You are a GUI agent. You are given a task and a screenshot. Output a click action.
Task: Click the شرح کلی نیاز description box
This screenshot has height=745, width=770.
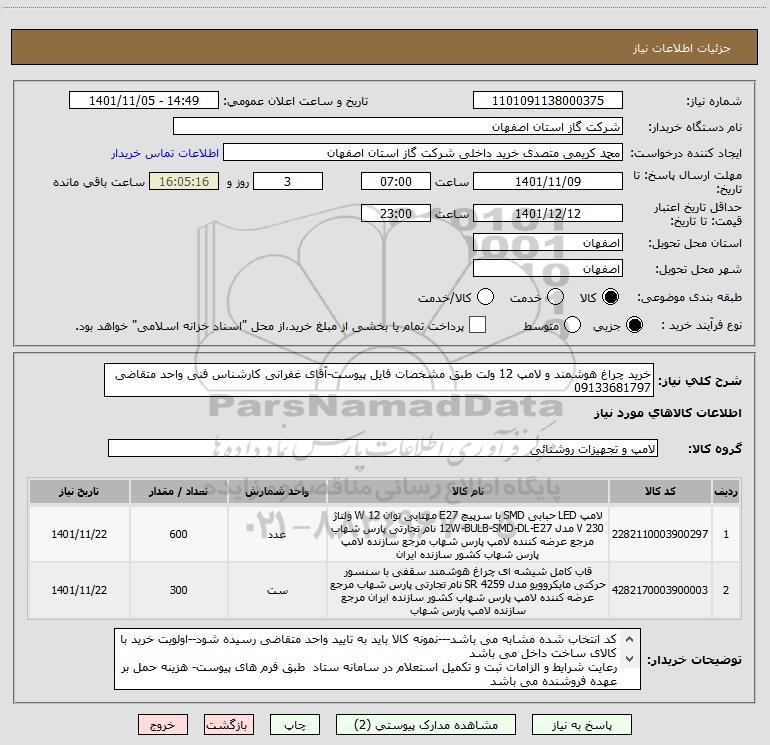(x=379, y=380)
